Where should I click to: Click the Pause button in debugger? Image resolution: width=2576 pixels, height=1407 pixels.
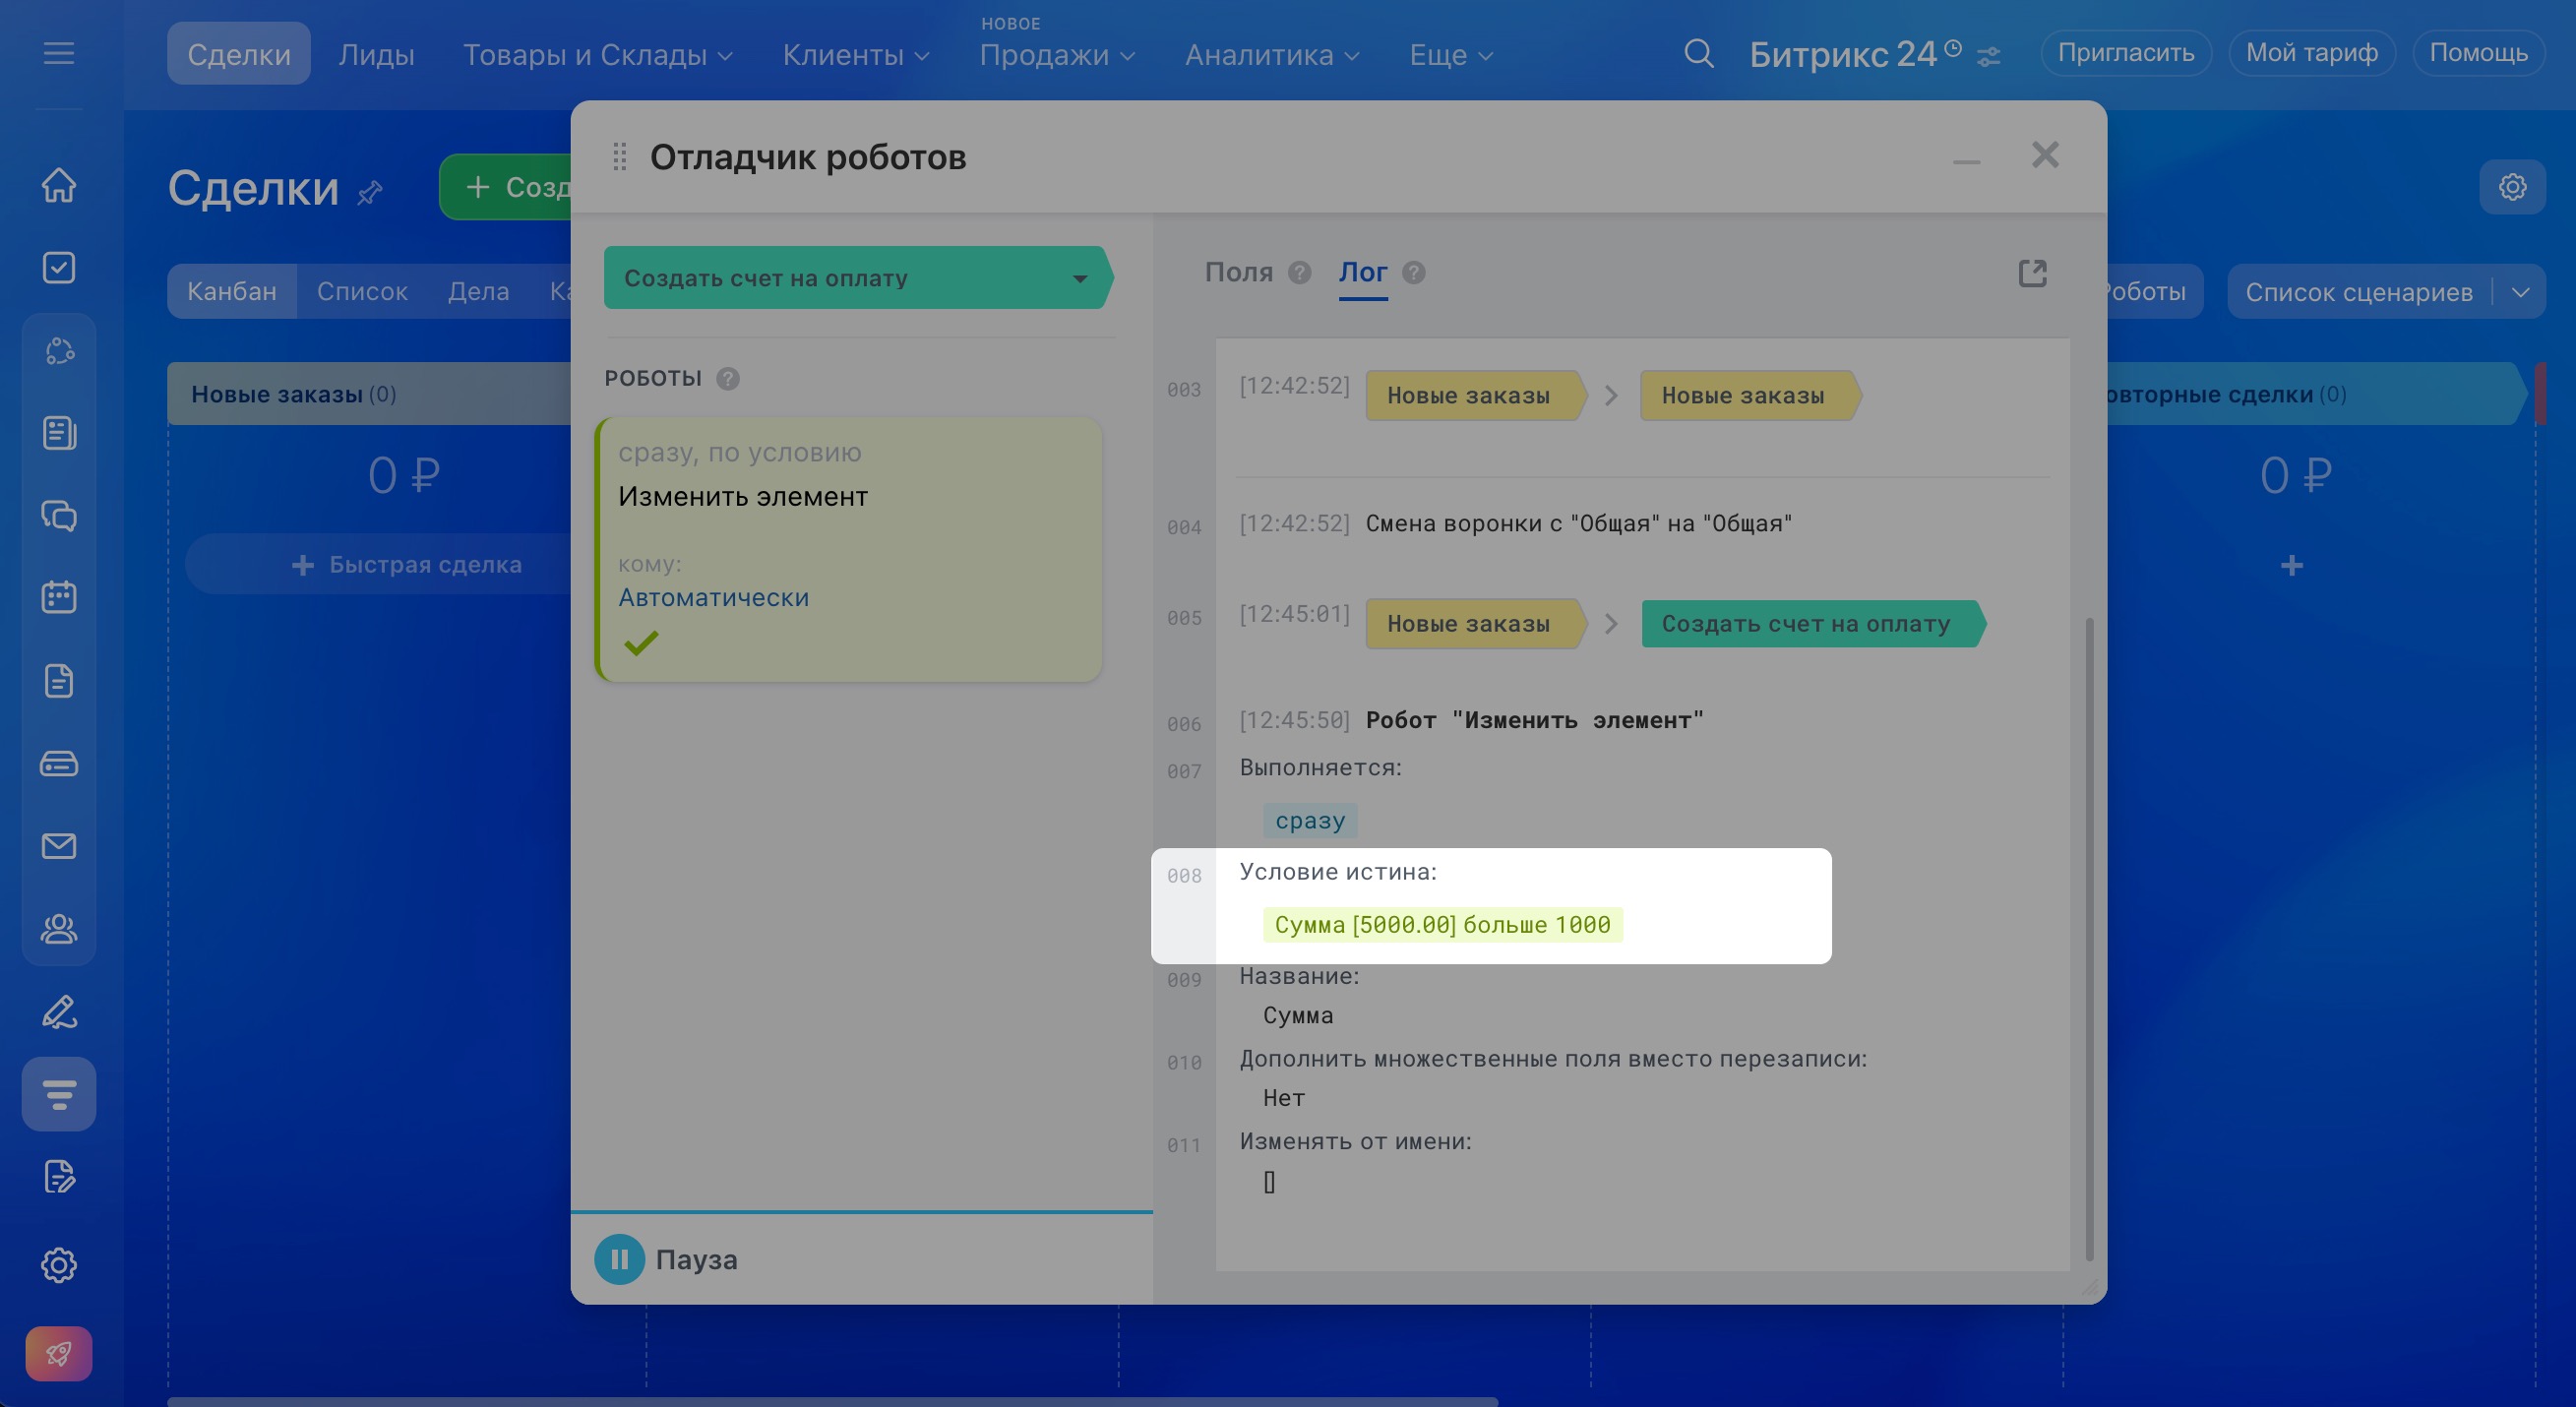[x=619, y=1259]
